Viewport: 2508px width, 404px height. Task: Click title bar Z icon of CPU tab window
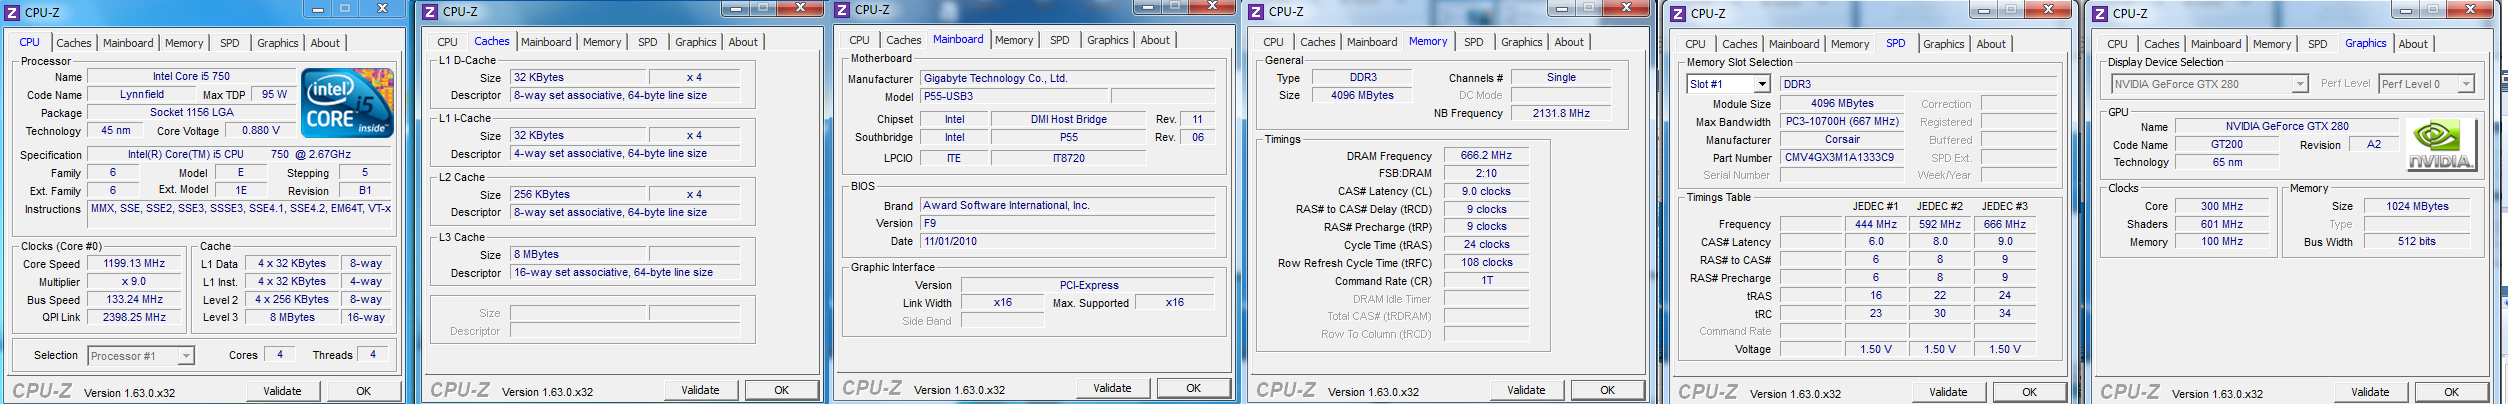[12, 12]
